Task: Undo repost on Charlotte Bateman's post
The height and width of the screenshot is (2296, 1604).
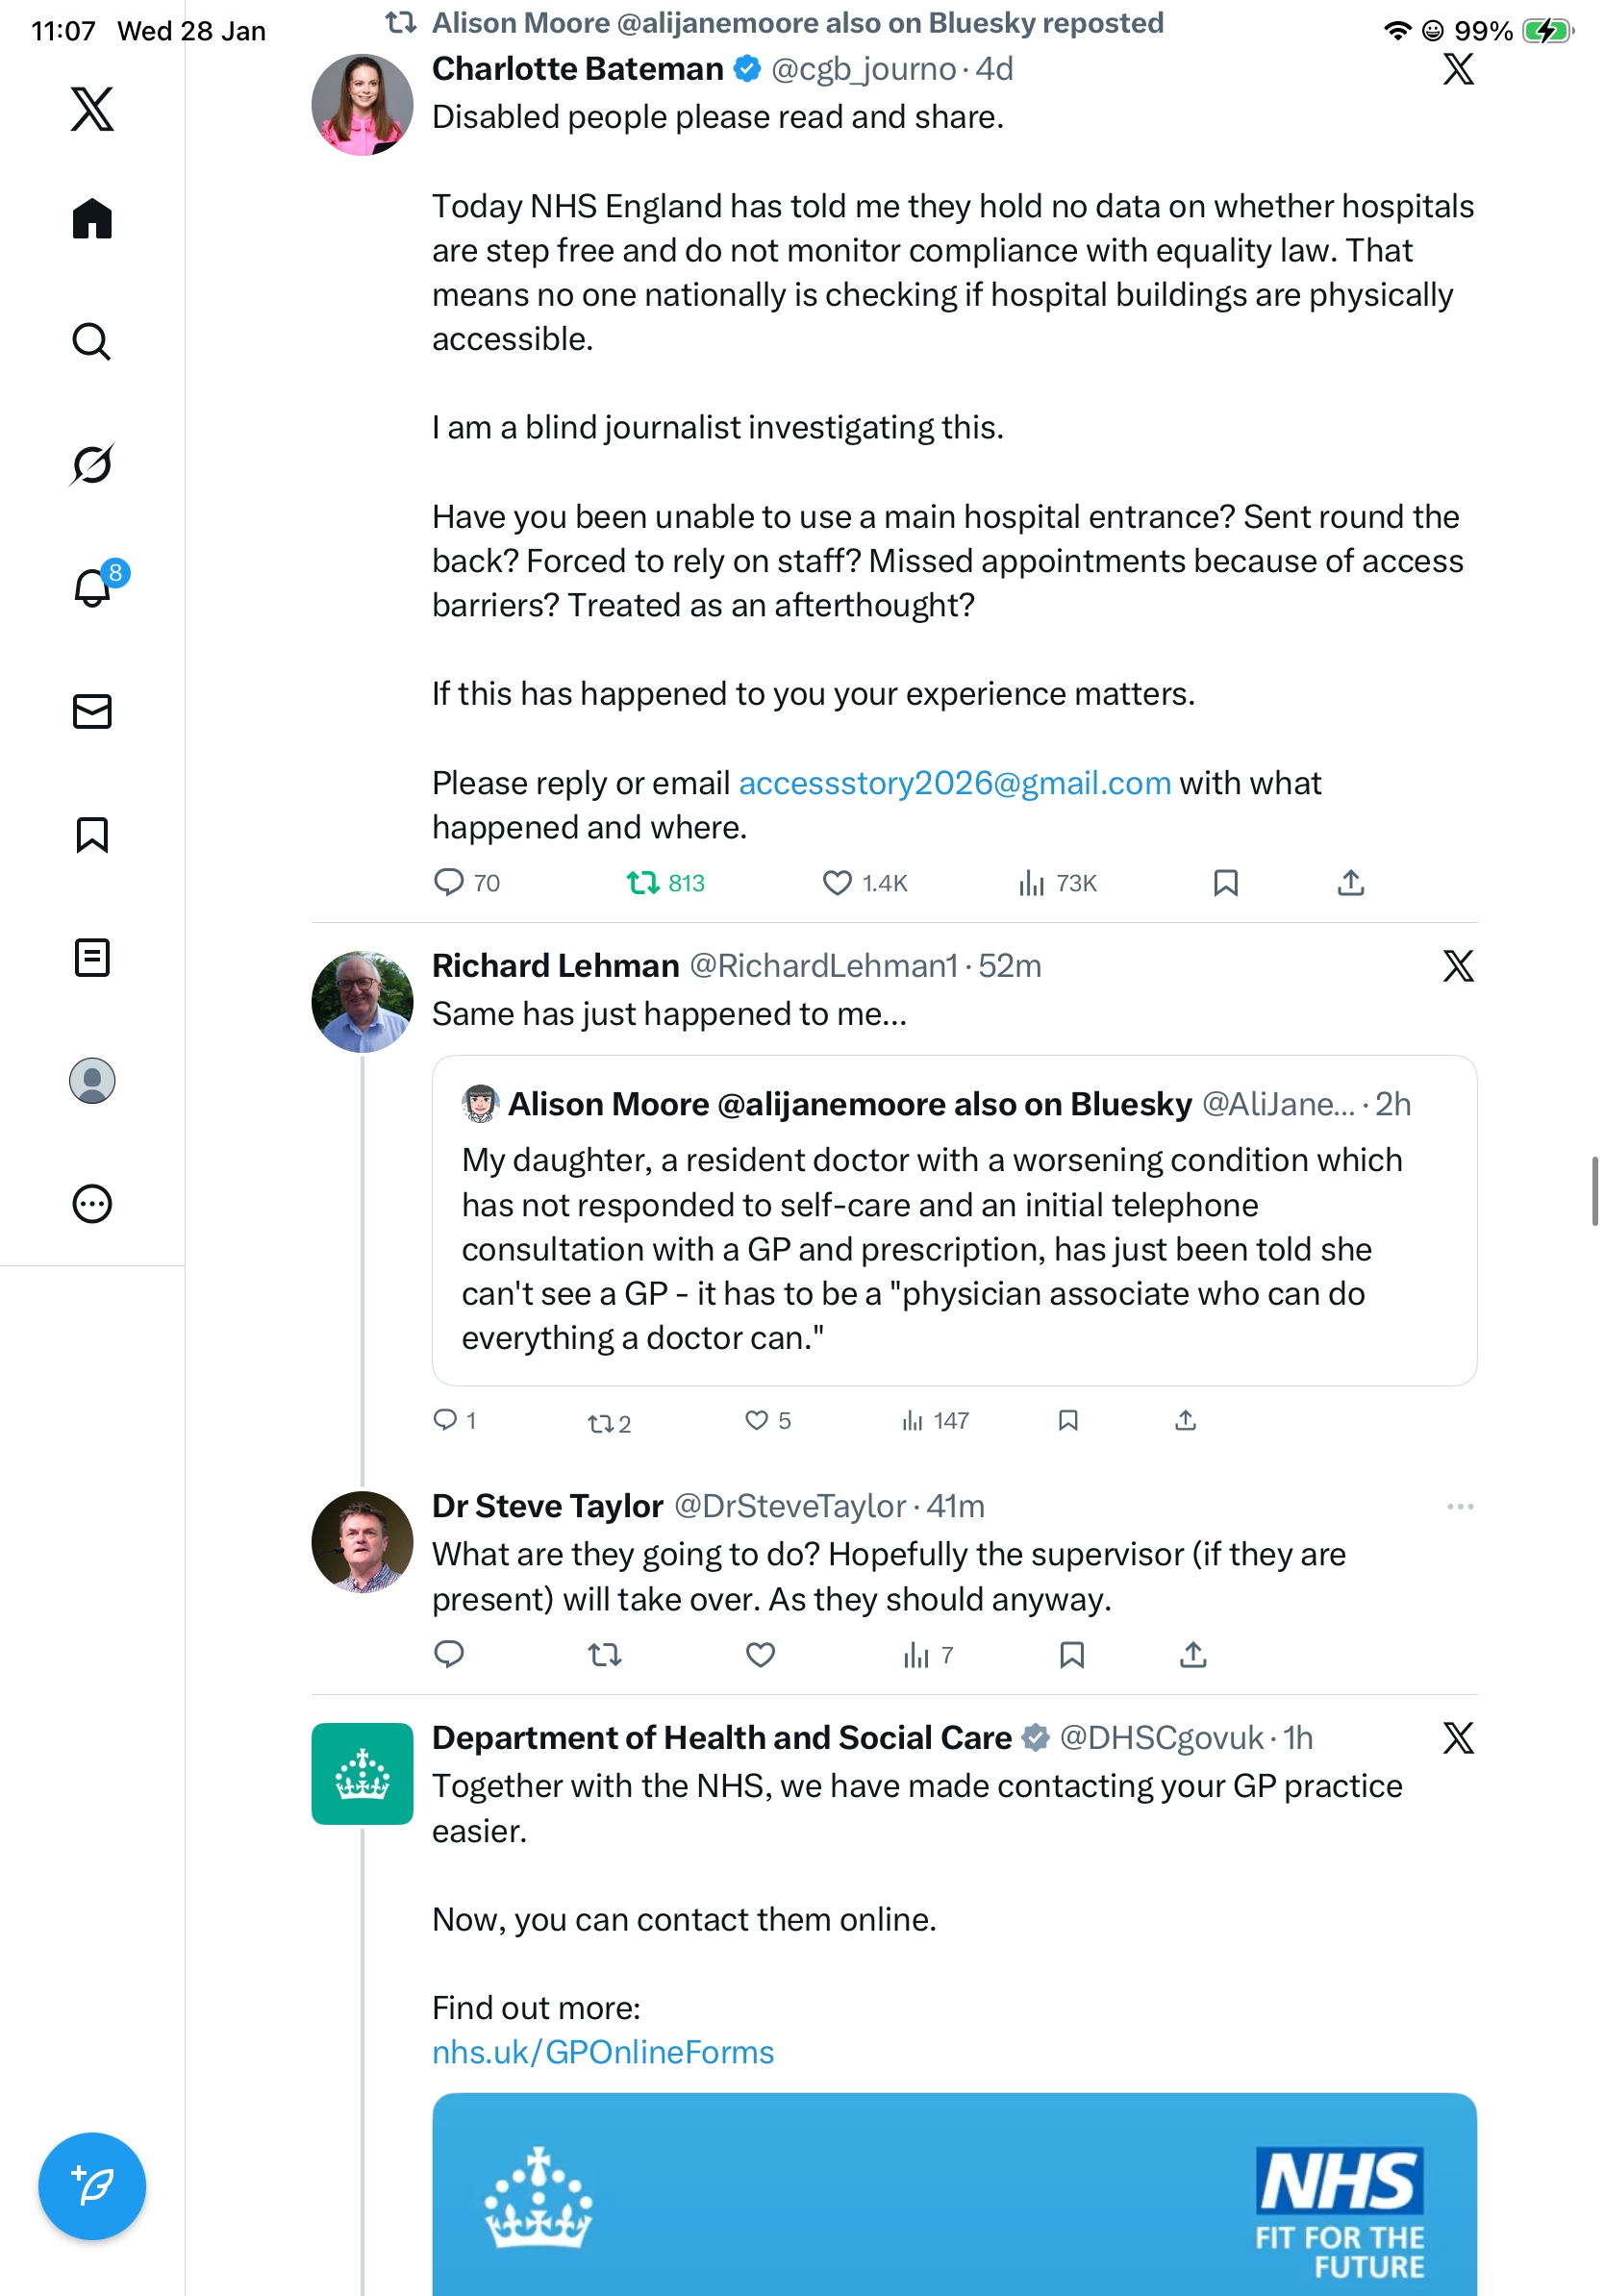Action: 642,882
